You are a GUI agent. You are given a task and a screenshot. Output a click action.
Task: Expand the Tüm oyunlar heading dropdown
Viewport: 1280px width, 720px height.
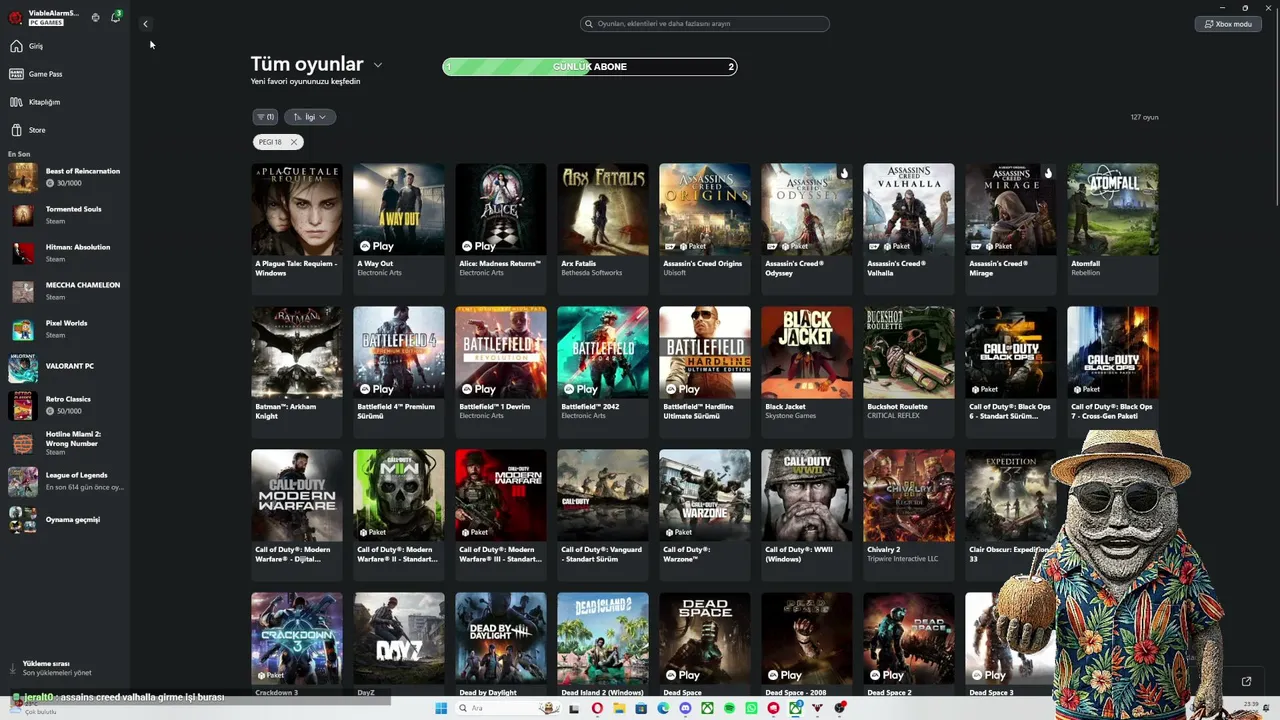pyautogui.click(x=377, y=65)
